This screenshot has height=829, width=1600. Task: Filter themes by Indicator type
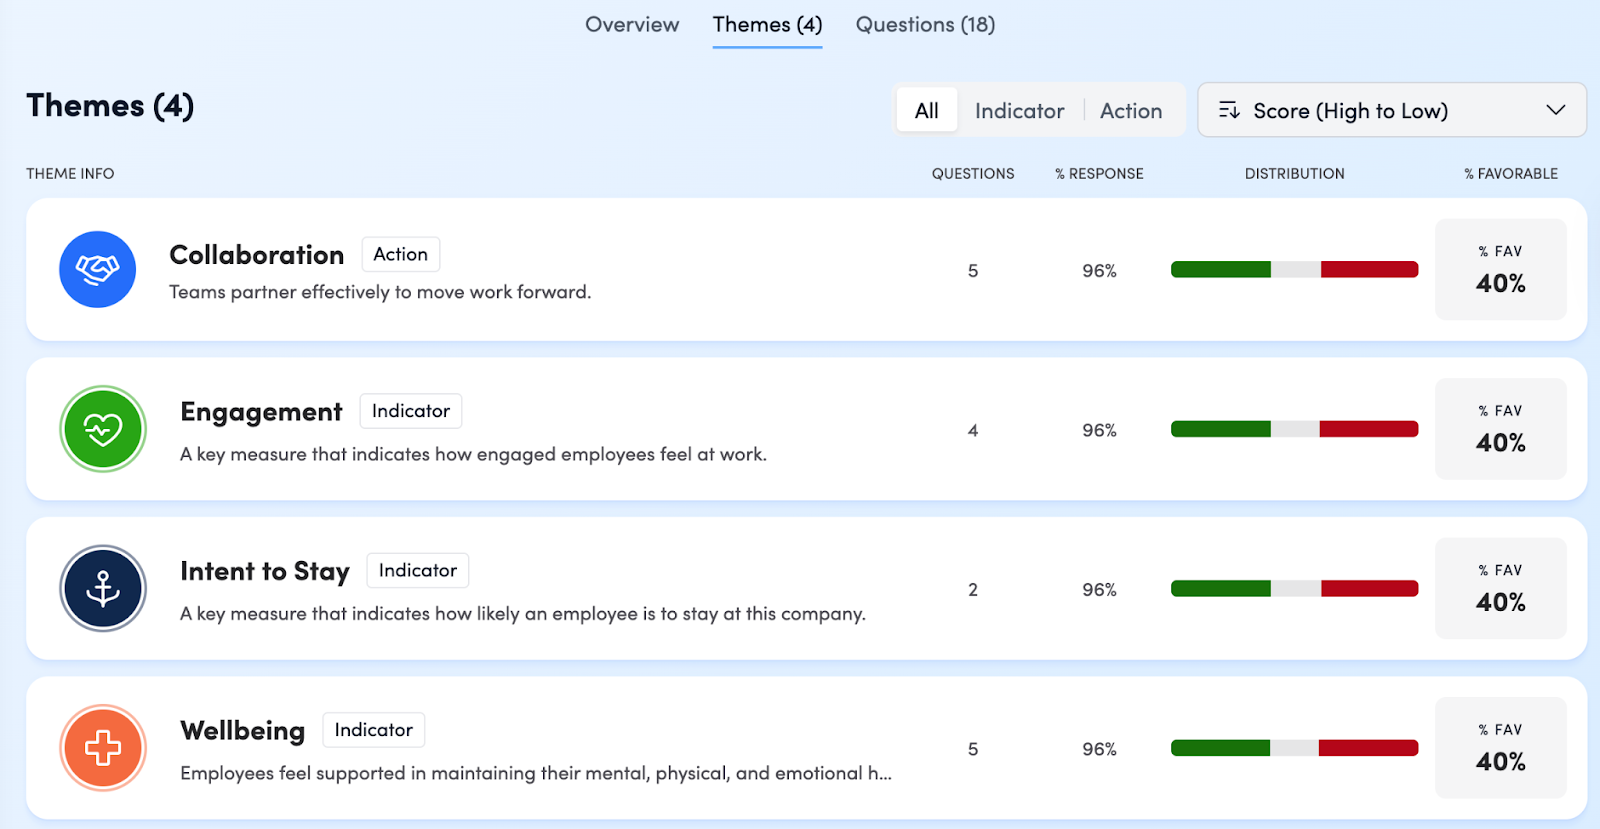(1019, 110)
